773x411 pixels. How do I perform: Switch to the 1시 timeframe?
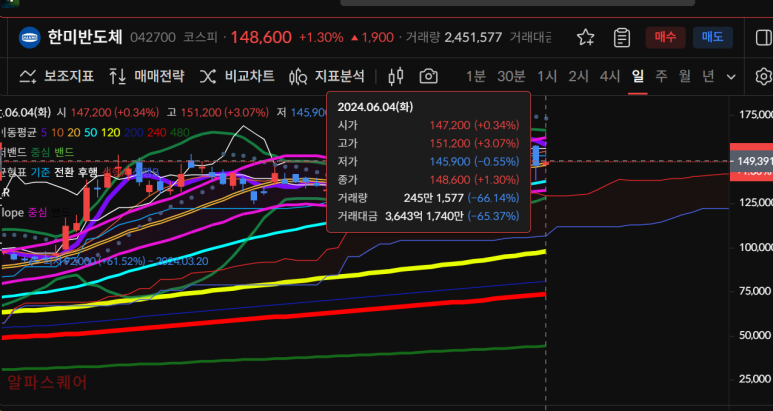(547, 76)
